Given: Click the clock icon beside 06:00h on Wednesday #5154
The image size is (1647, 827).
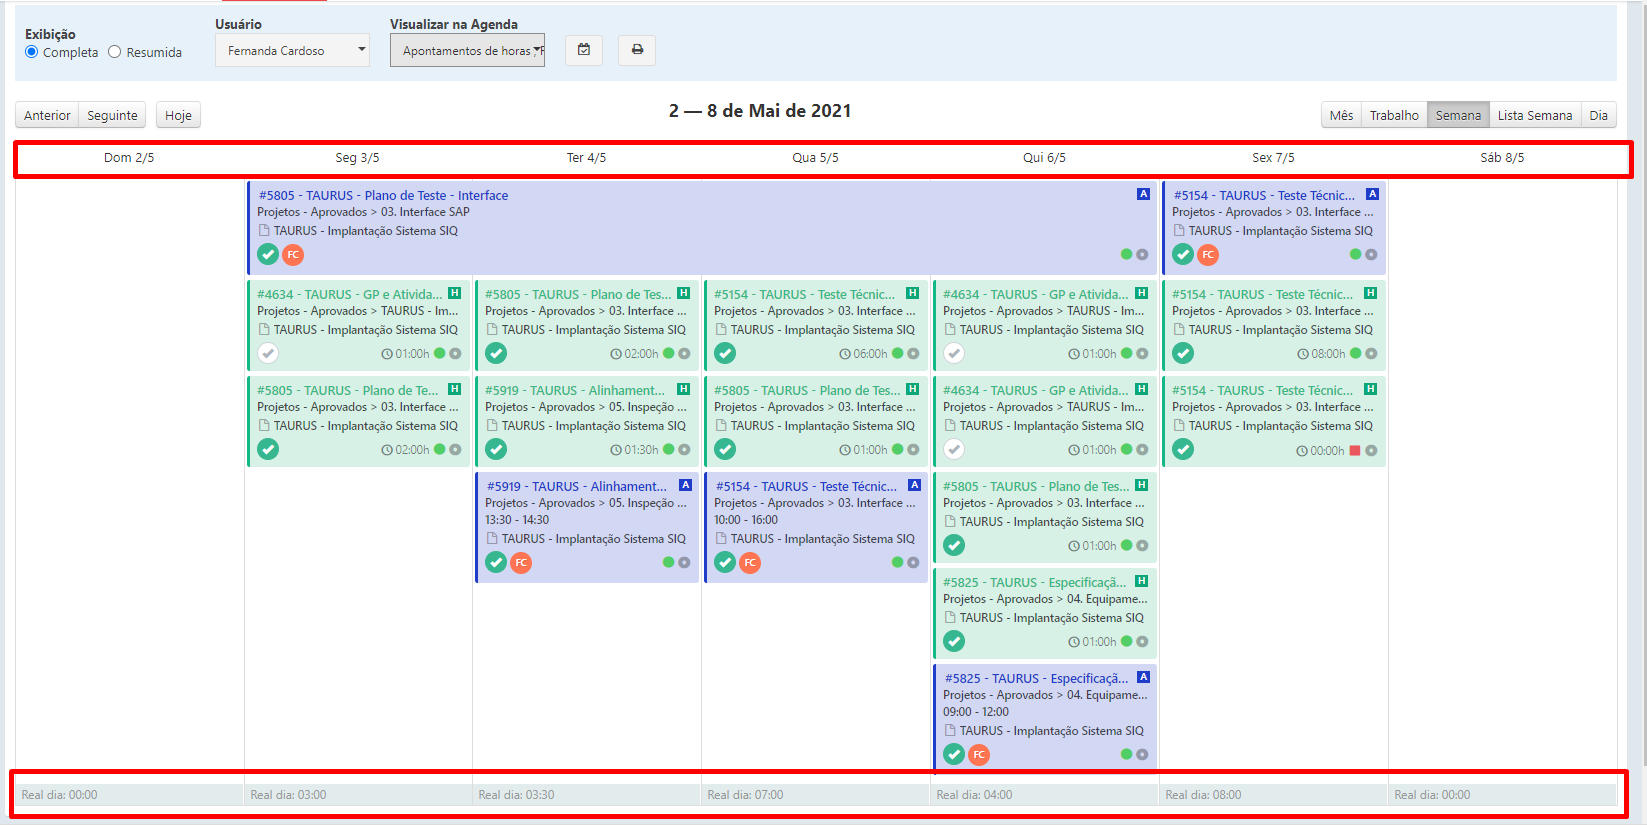Looking at the screenshot, I should [845, 354].
